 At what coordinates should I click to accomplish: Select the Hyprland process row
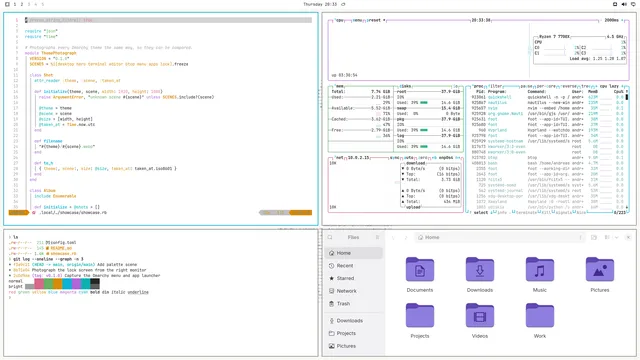click(x=547, y=130)
